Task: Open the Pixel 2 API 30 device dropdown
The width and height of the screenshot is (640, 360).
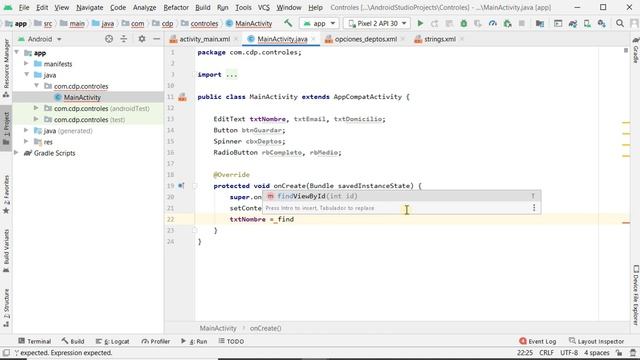Action: [377, 23]
